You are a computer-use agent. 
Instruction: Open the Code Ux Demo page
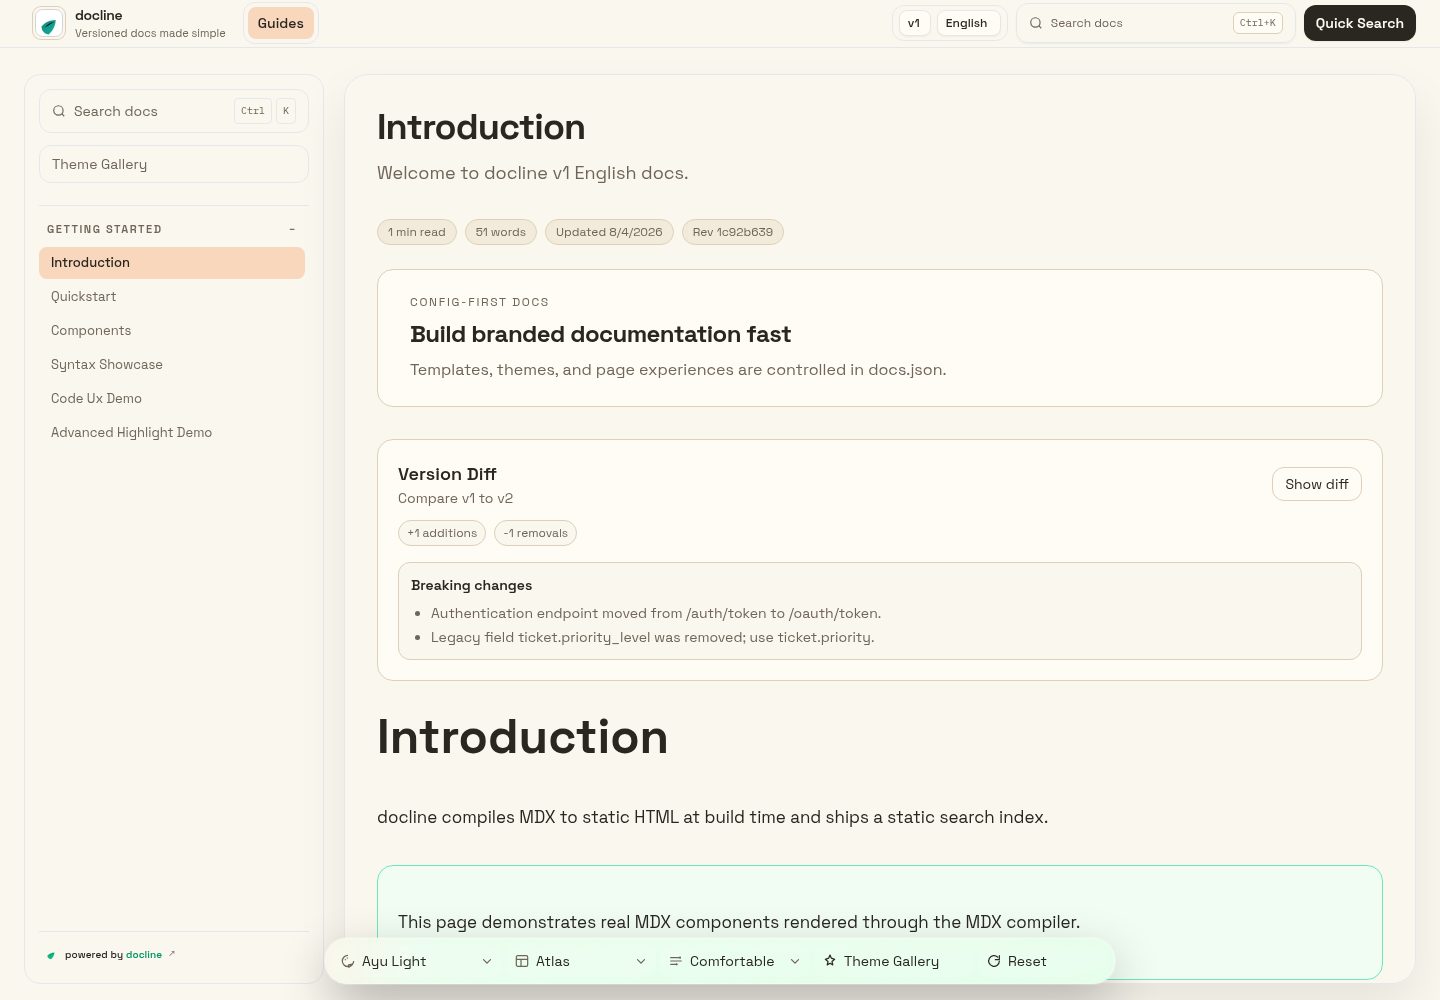click(172, 398)
